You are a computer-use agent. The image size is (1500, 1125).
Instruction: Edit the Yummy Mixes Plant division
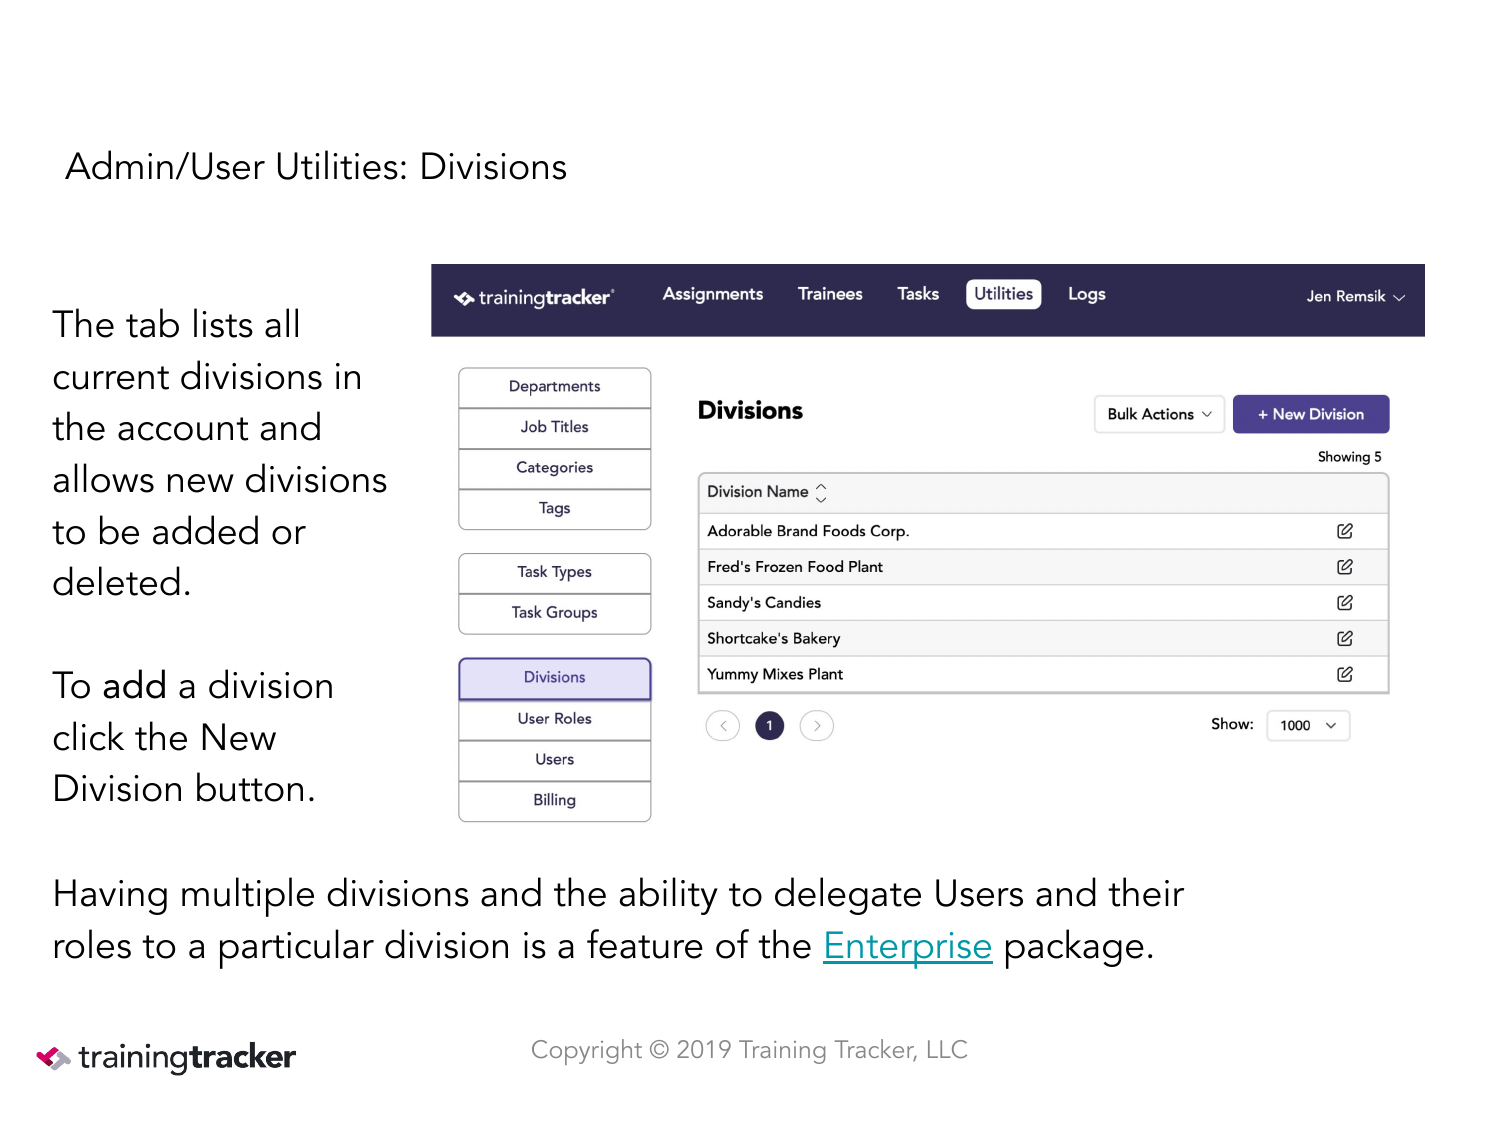[1345, 674]
